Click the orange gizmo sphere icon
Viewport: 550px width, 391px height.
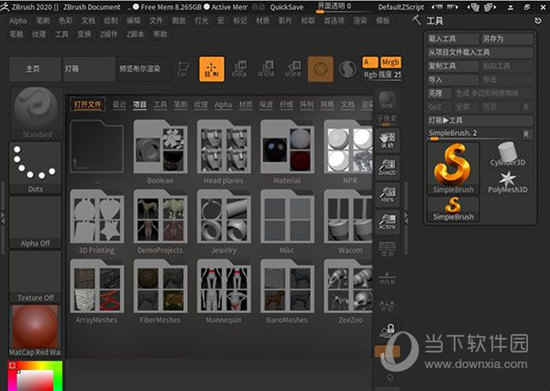click(321, 69)
